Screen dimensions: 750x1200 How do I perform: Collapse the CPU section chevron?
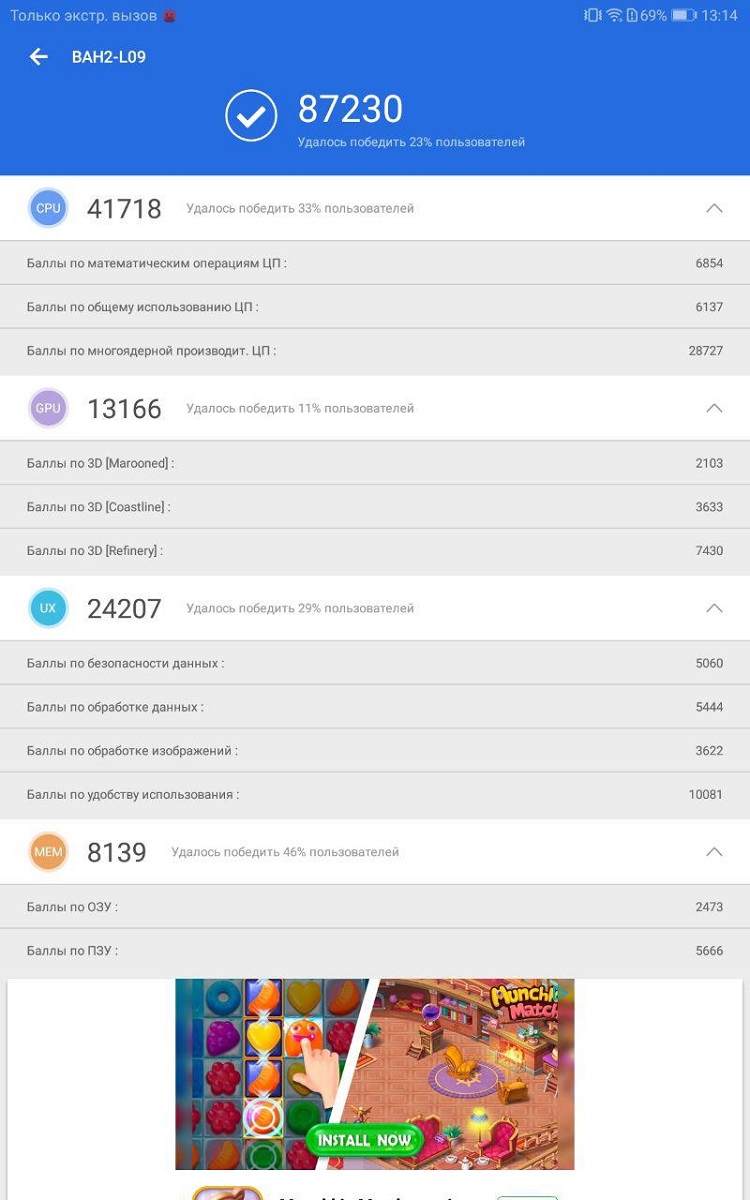point(714,208)
